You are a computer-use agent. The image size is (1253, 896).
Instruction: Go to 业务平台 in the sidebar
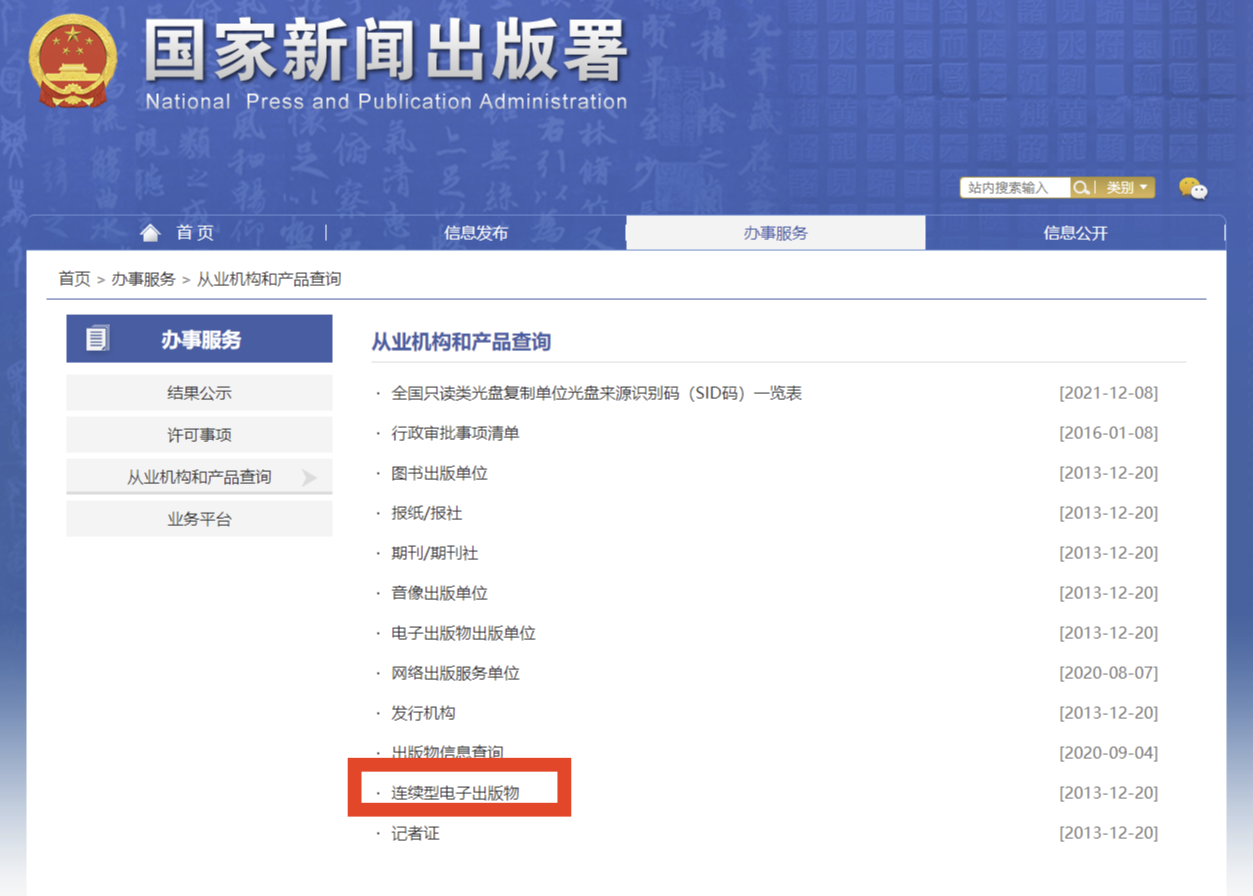(199, 519)
